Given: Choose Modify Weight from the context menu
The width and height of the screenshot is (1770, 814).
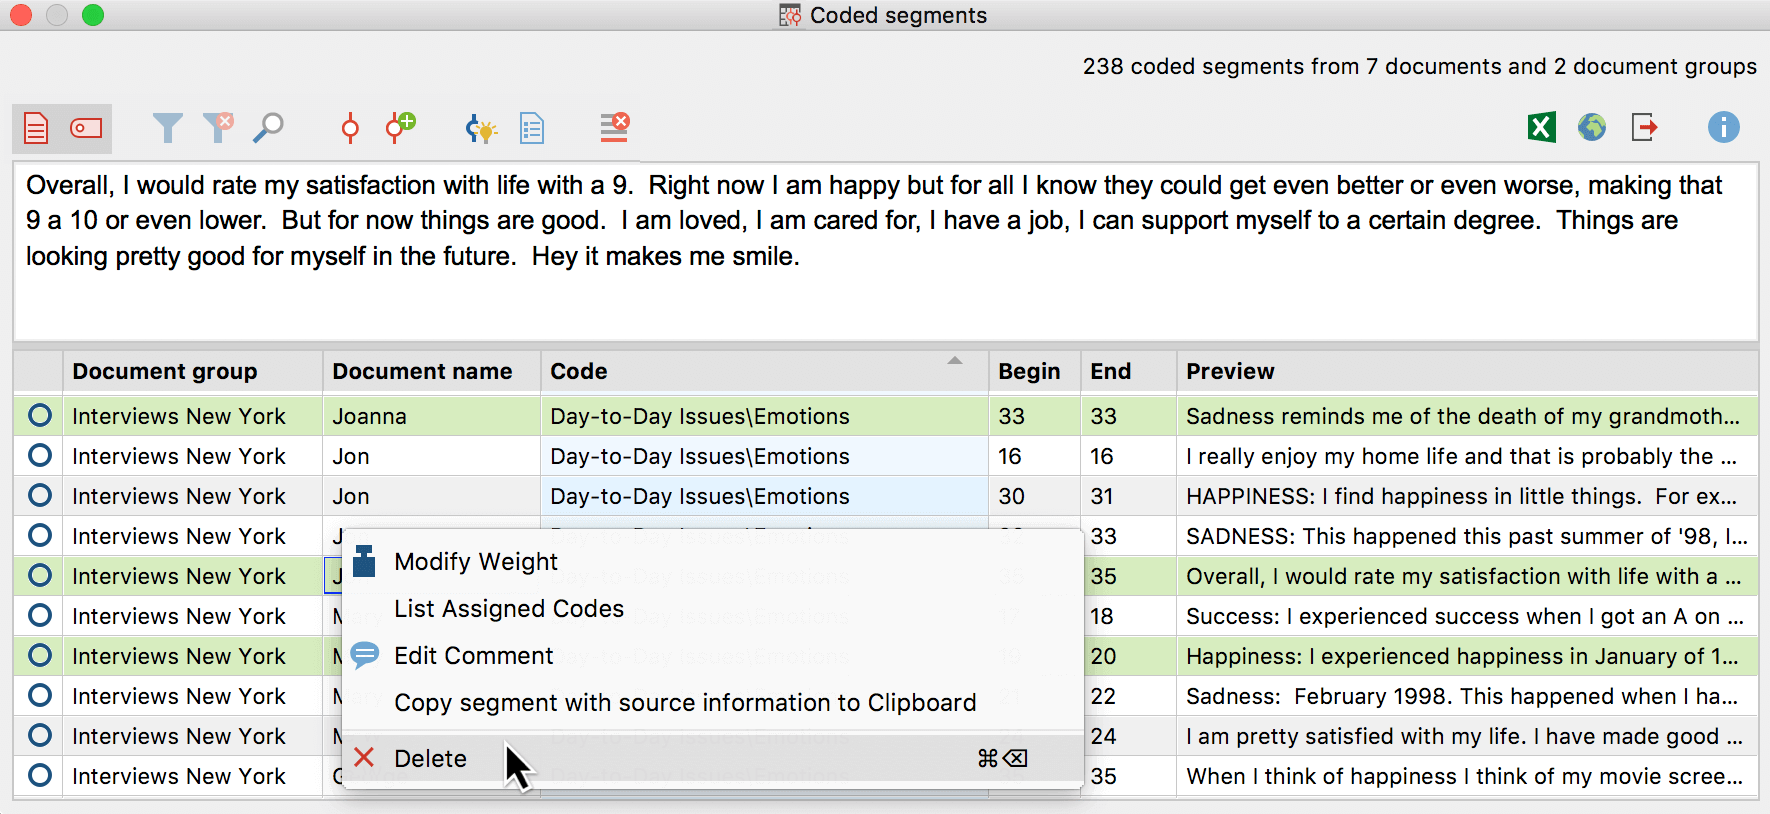Looking at the screenshot, I should [x=476, y=562].
